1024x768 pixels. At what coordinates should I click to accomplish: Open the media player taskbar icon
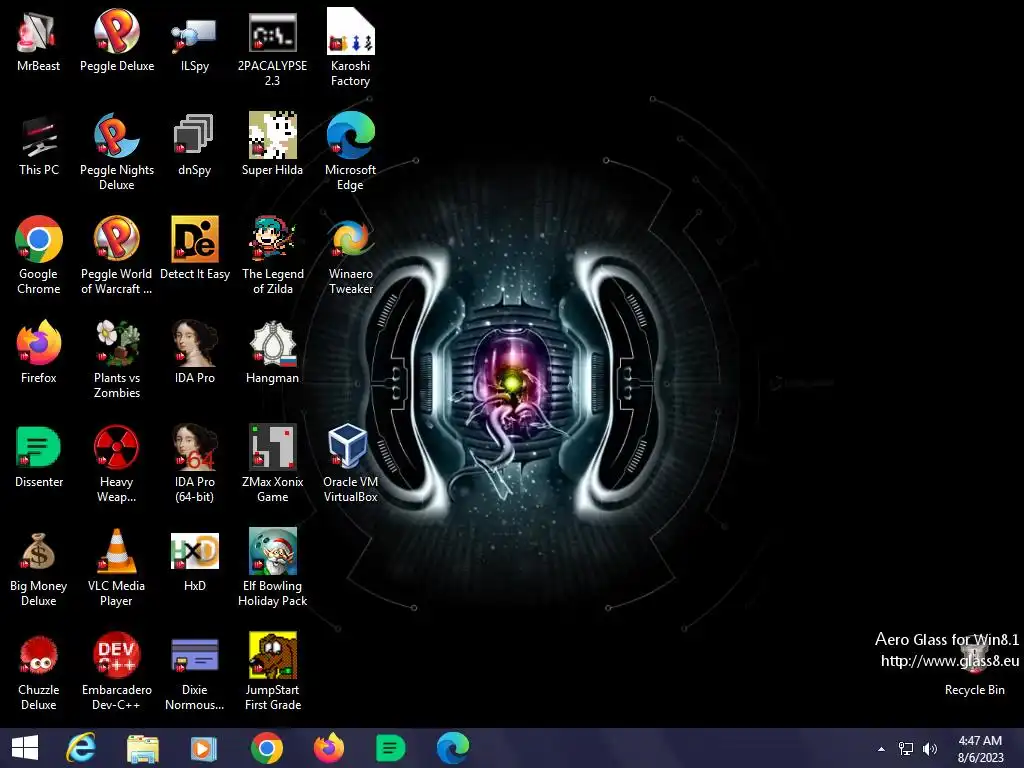pos(203,748)
